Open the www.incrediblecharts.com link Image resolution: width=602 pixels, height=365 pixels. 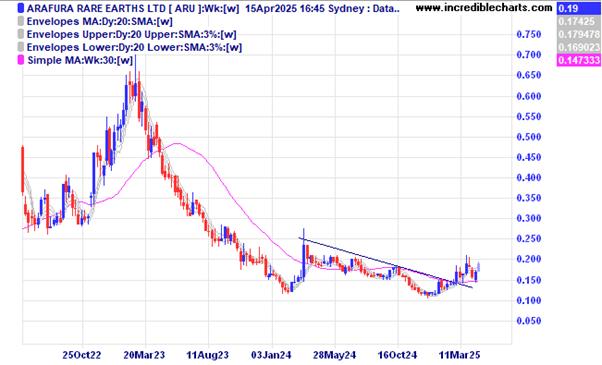tap(484, 7)
